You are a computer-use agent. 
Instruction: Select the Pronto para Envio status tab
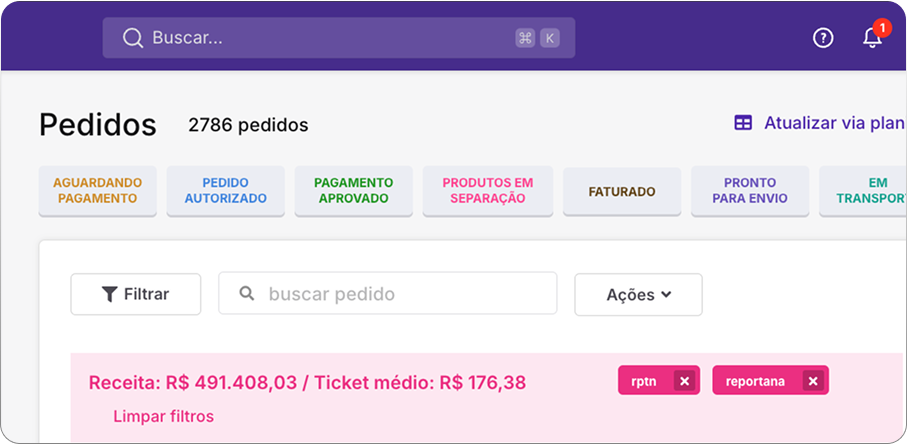pyautogui.click(x=750, y=191)
